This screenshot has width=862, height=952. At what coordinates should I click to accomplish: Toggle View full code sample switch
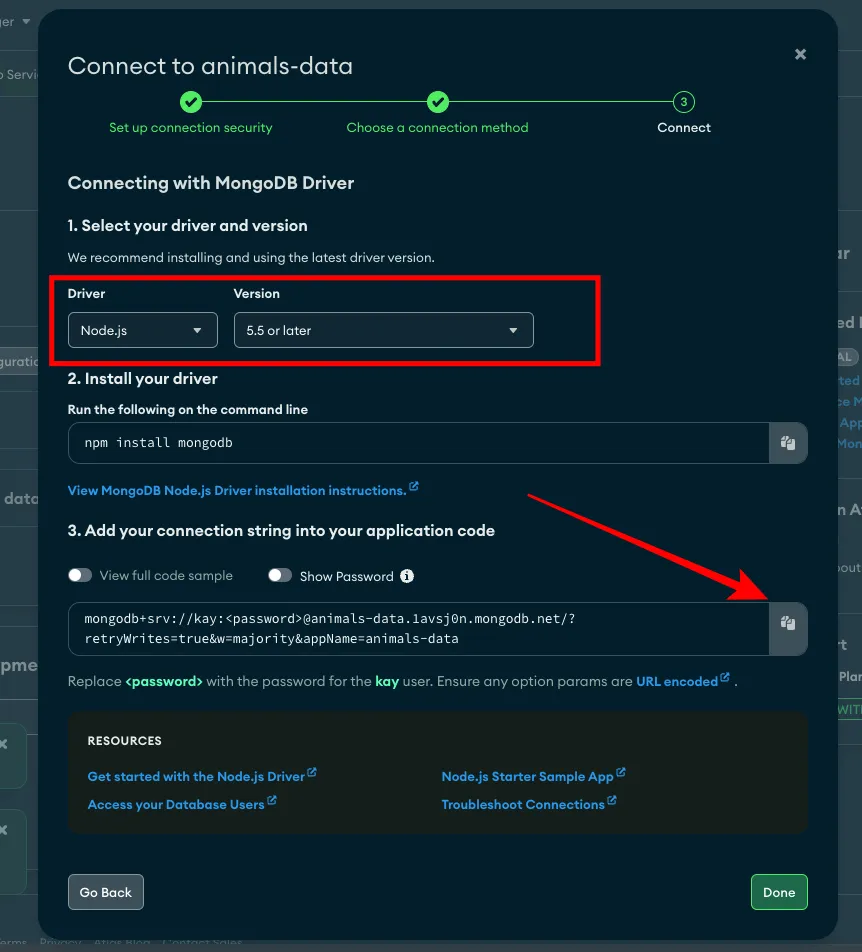point(80,575)
